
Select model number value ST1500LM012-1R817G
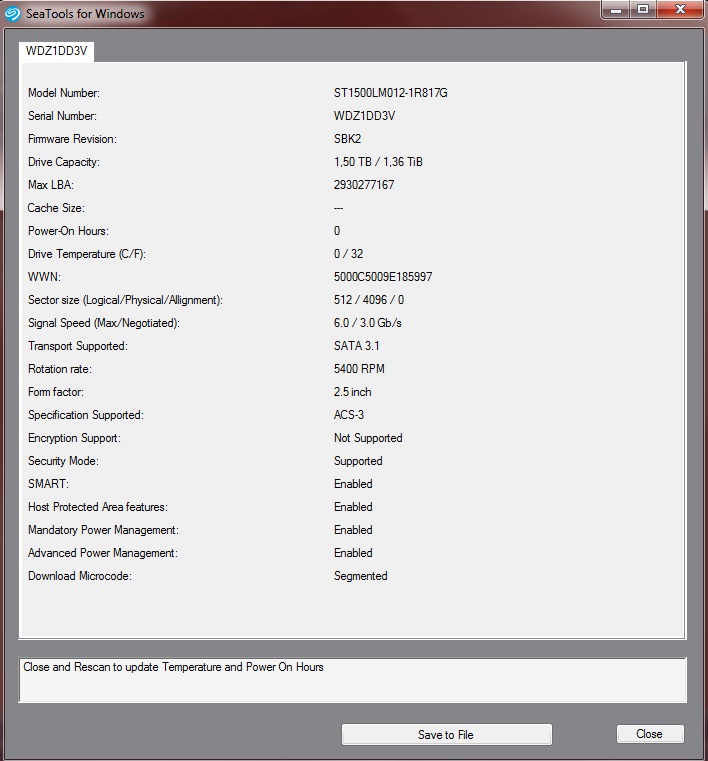391,93
